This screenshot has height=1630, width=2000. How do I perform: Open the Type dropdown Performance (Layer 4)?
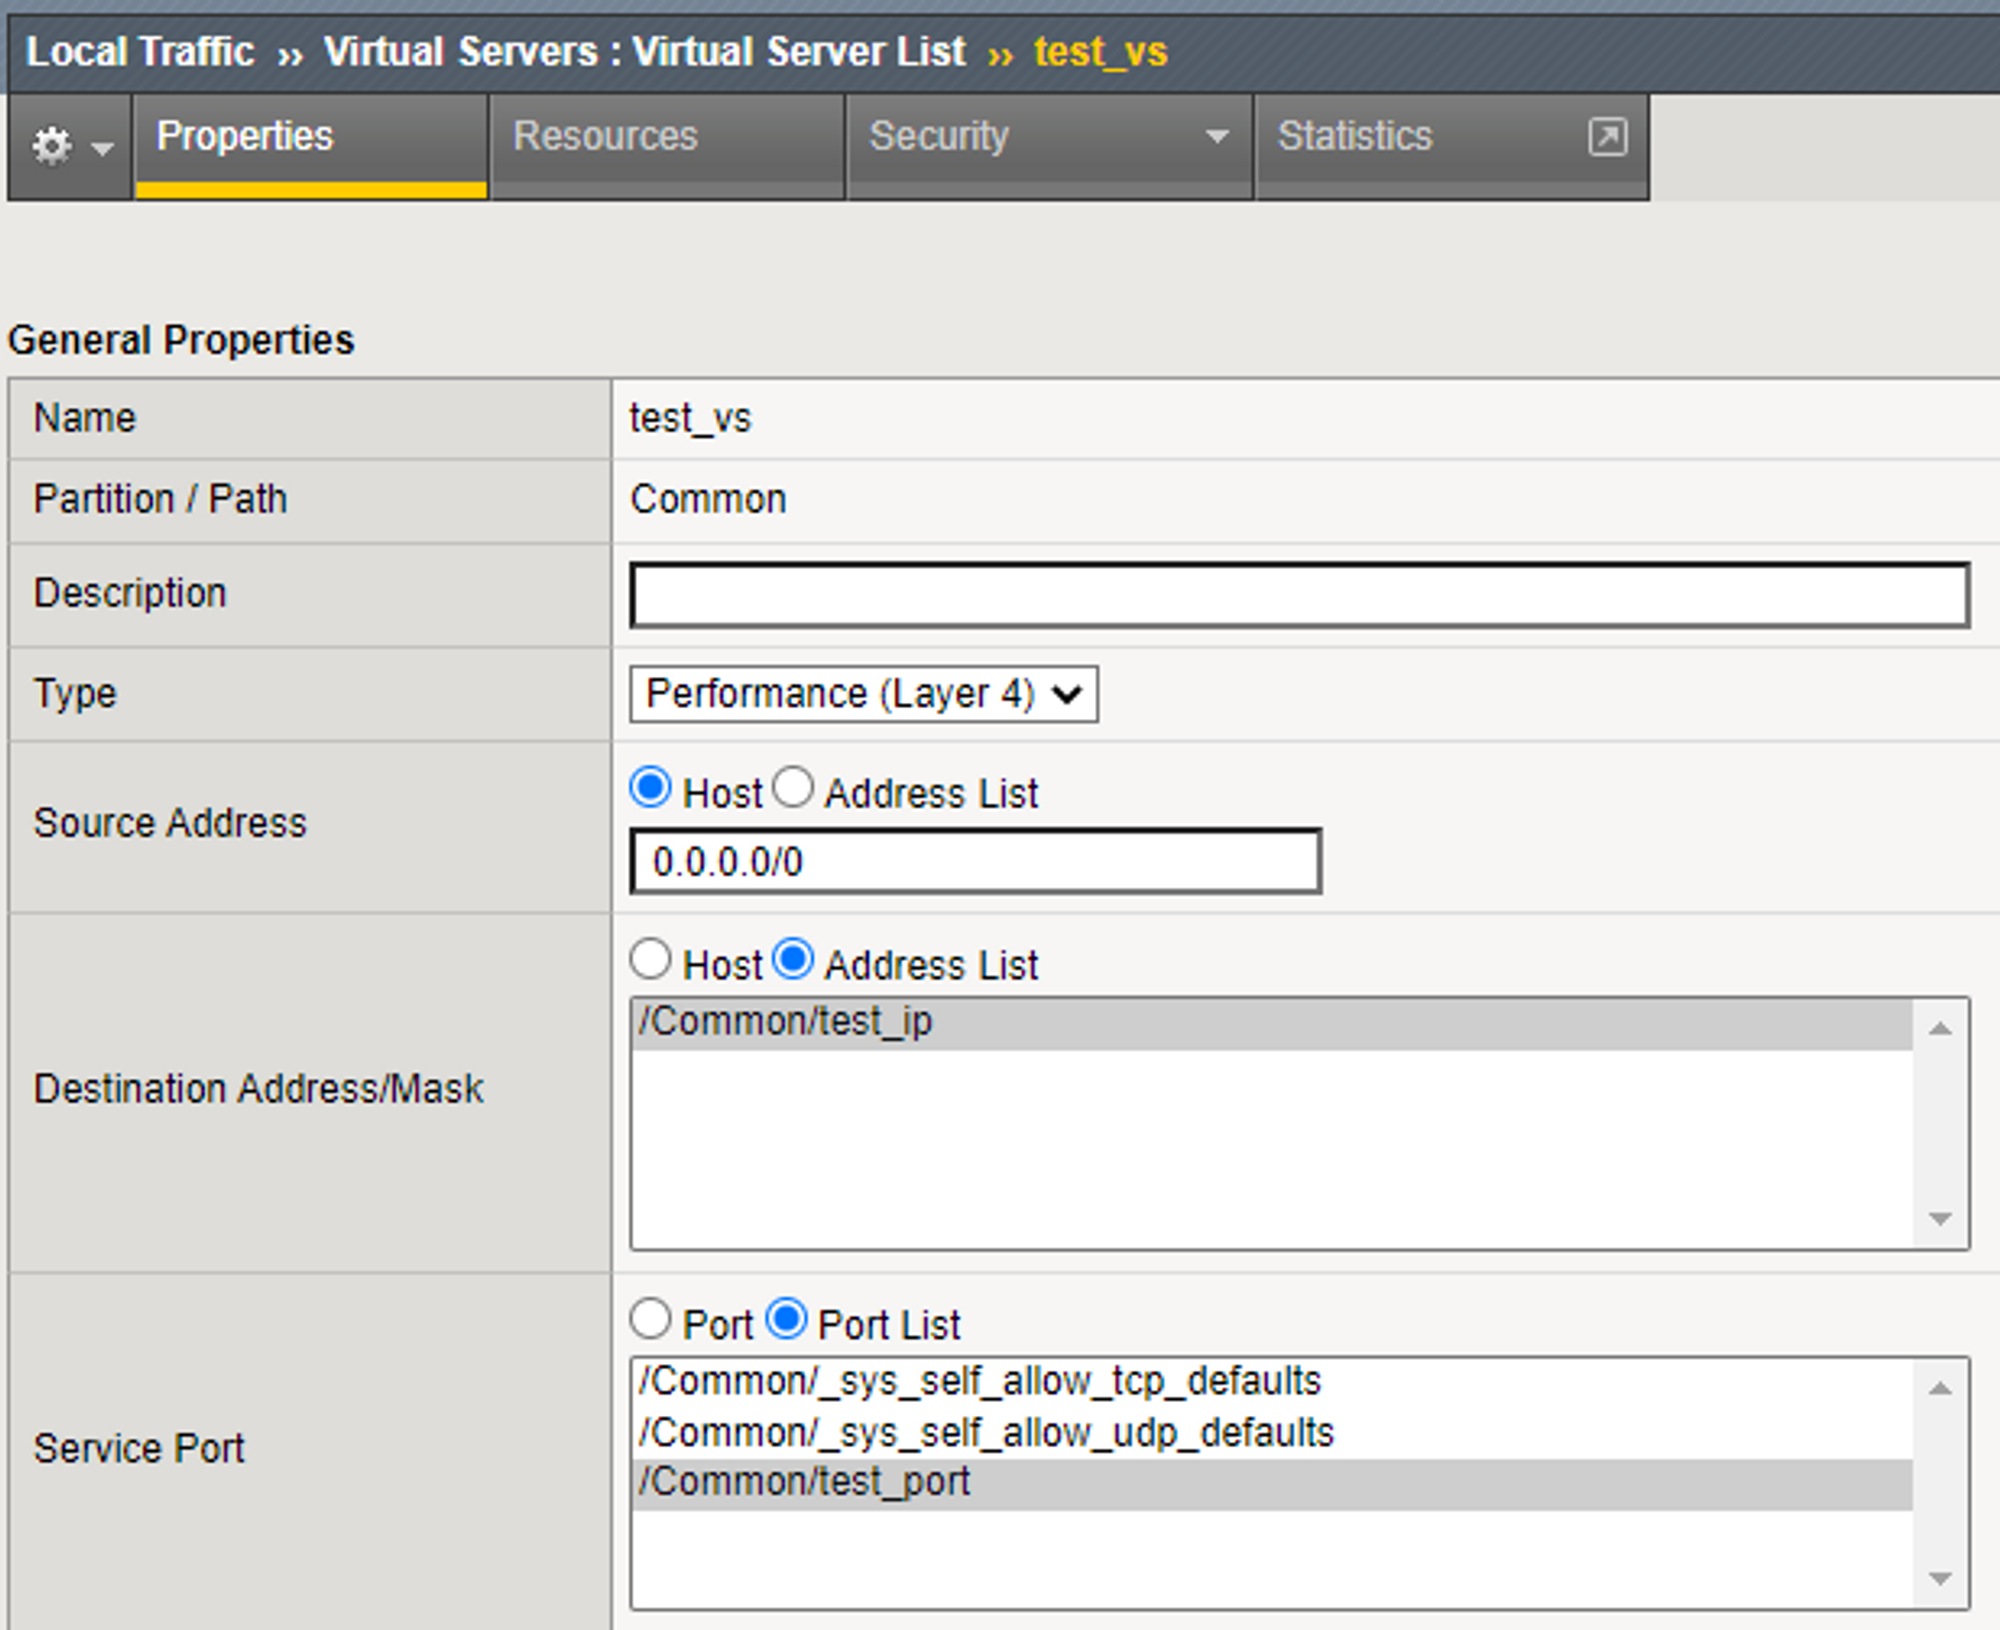pos(863,694)
